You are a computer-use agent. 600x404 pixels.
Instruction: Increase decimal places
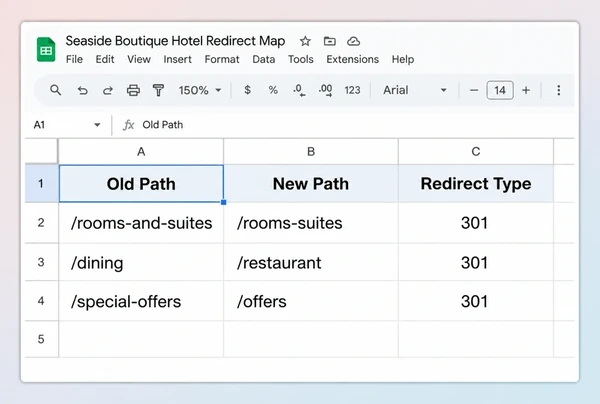click(325, 90)
